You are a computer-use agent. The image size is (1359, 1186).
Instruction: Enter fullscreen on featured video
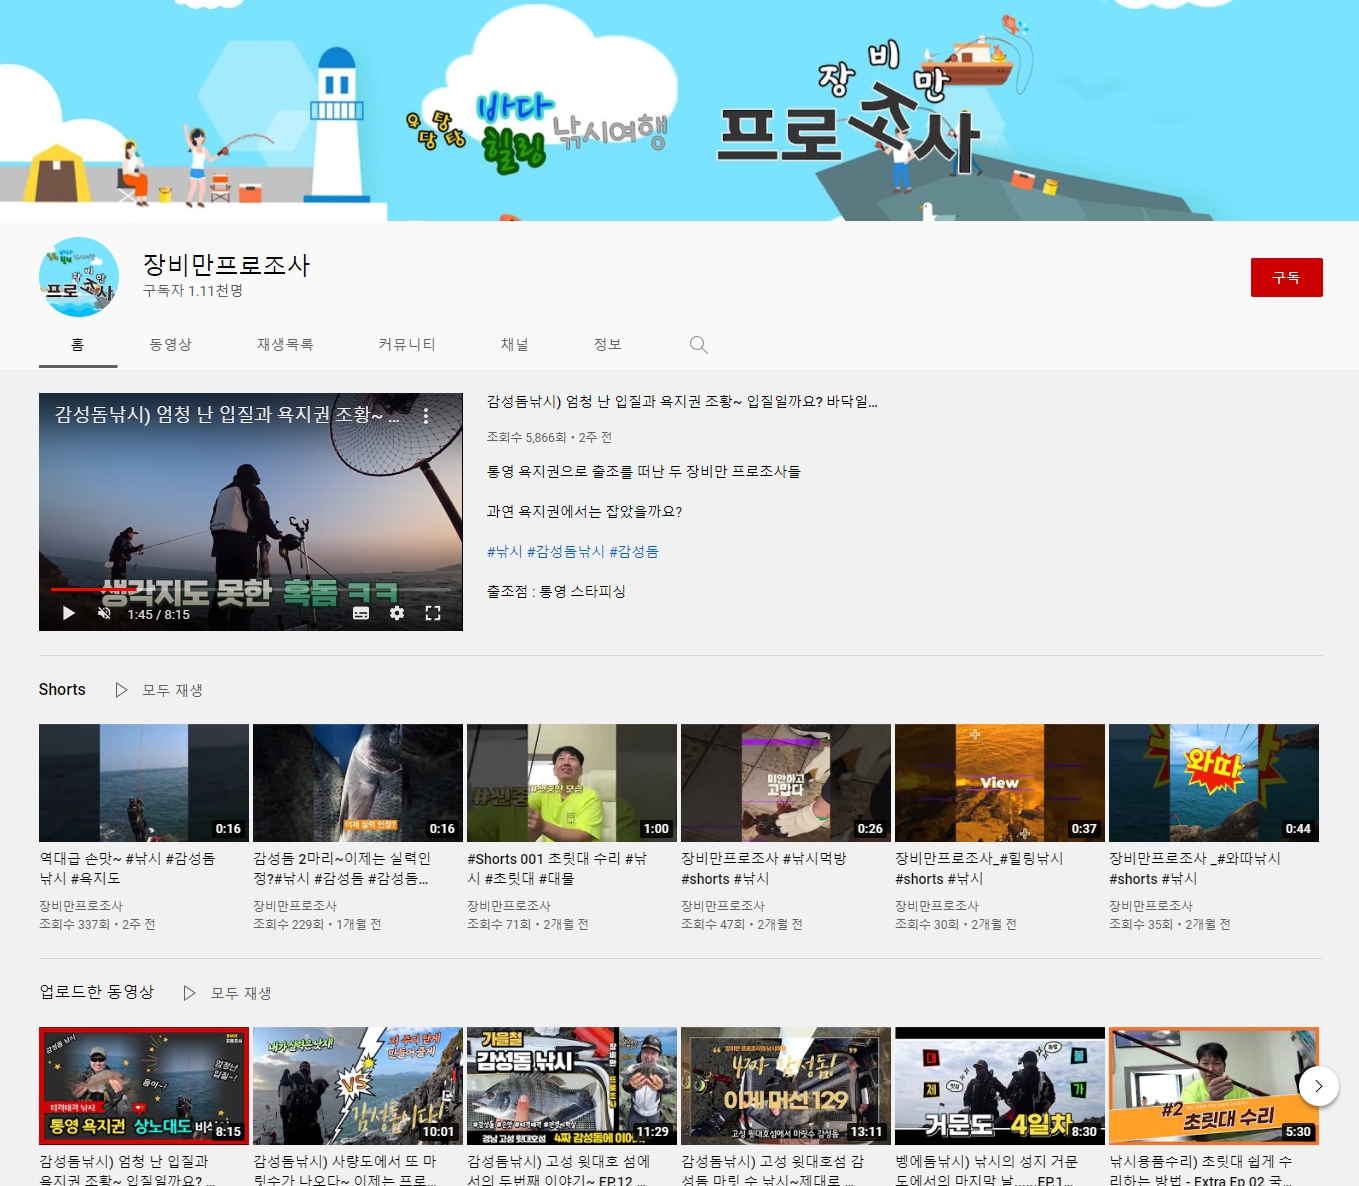(x=433, y=613)
